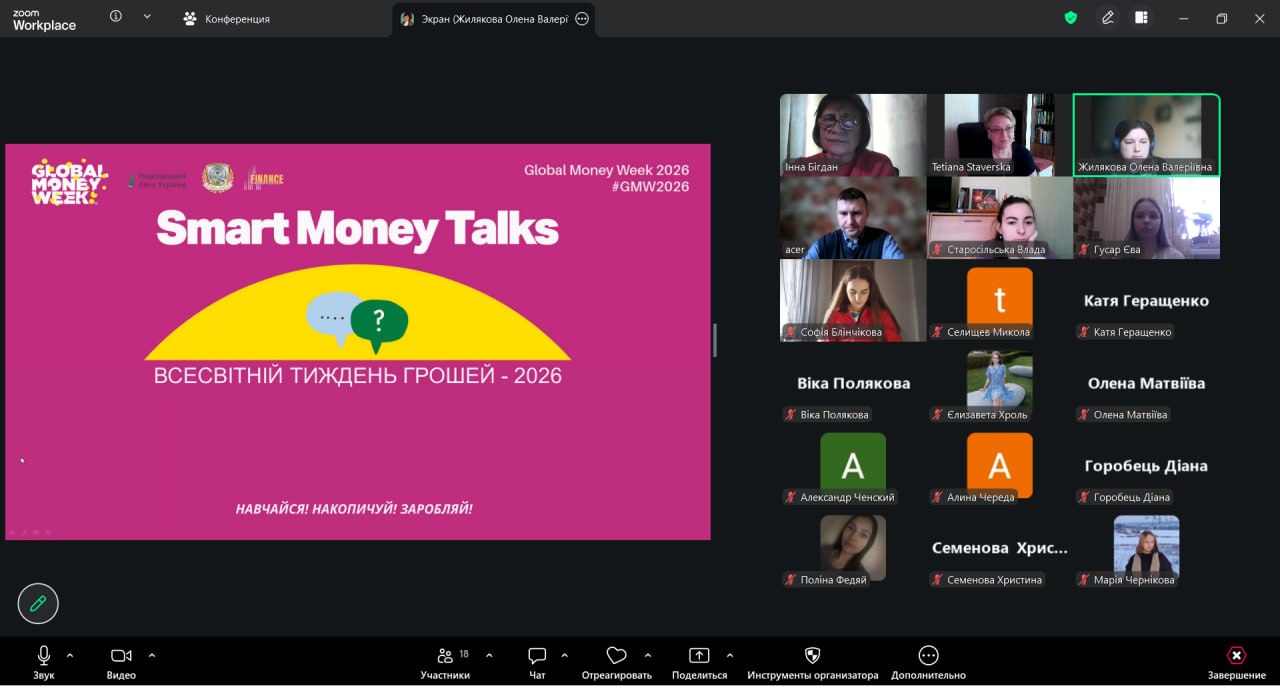
Task: Open the Чат panel
Action: [537, 662]
